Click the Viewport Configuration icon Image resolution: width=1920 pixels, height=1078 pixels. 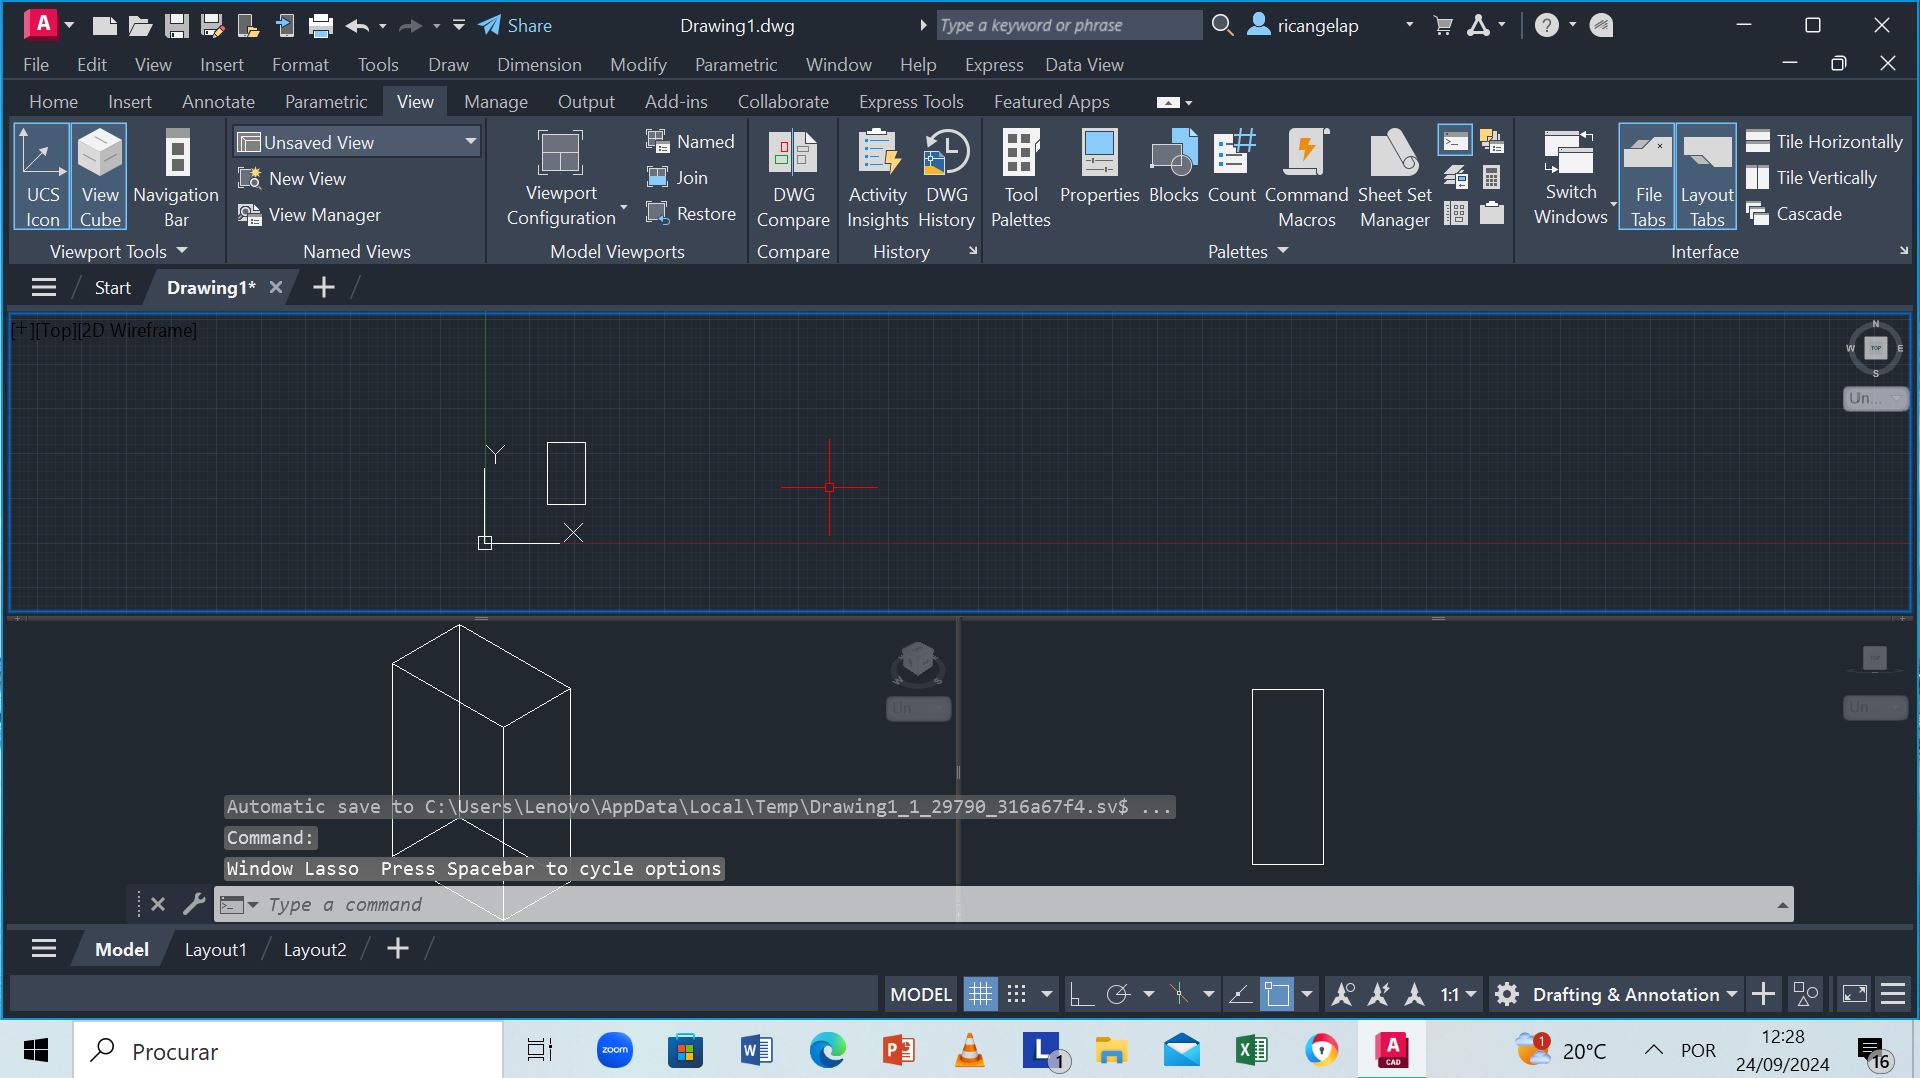pos(560,153)
